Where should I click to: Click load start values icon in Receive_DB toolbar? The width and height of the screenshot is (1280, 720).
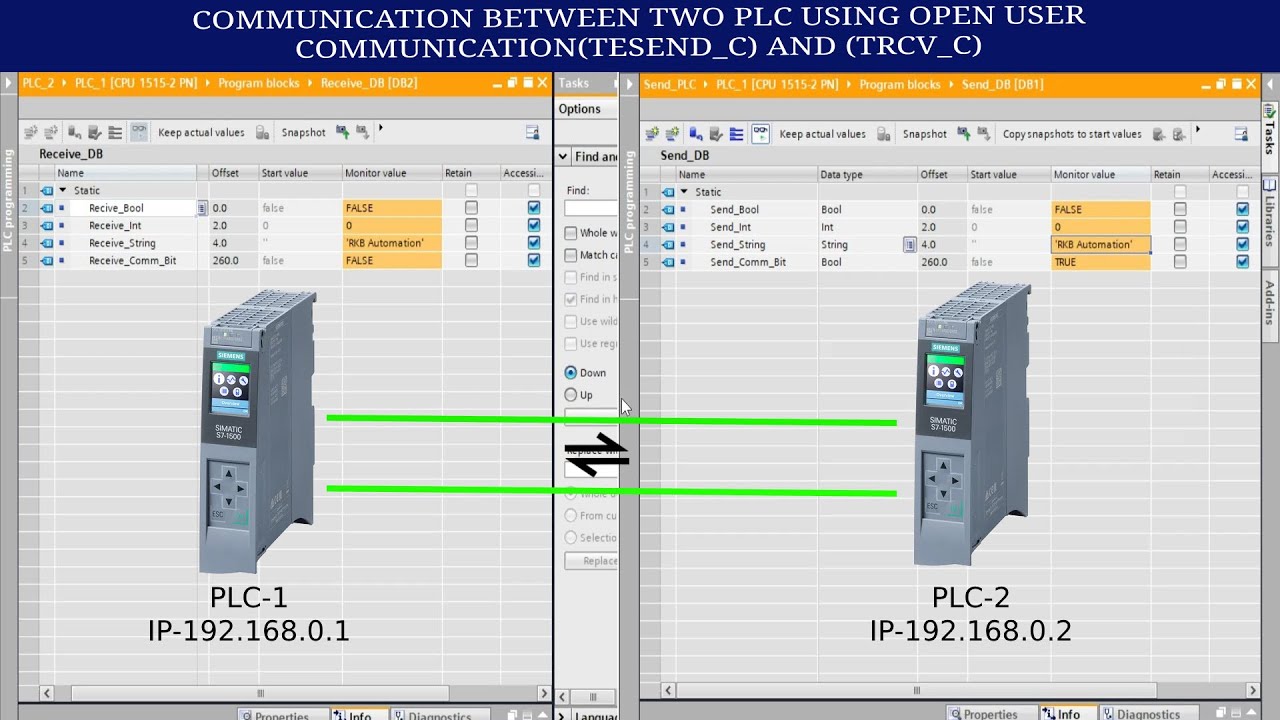pos(362,132)
